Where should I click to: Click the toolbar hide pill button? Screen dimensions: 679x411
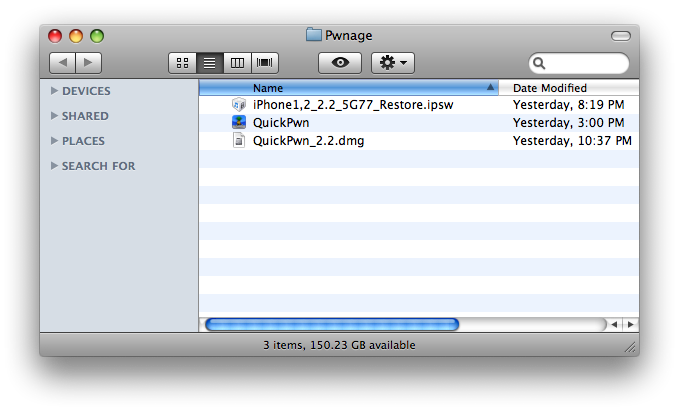[x=619, y=36]
